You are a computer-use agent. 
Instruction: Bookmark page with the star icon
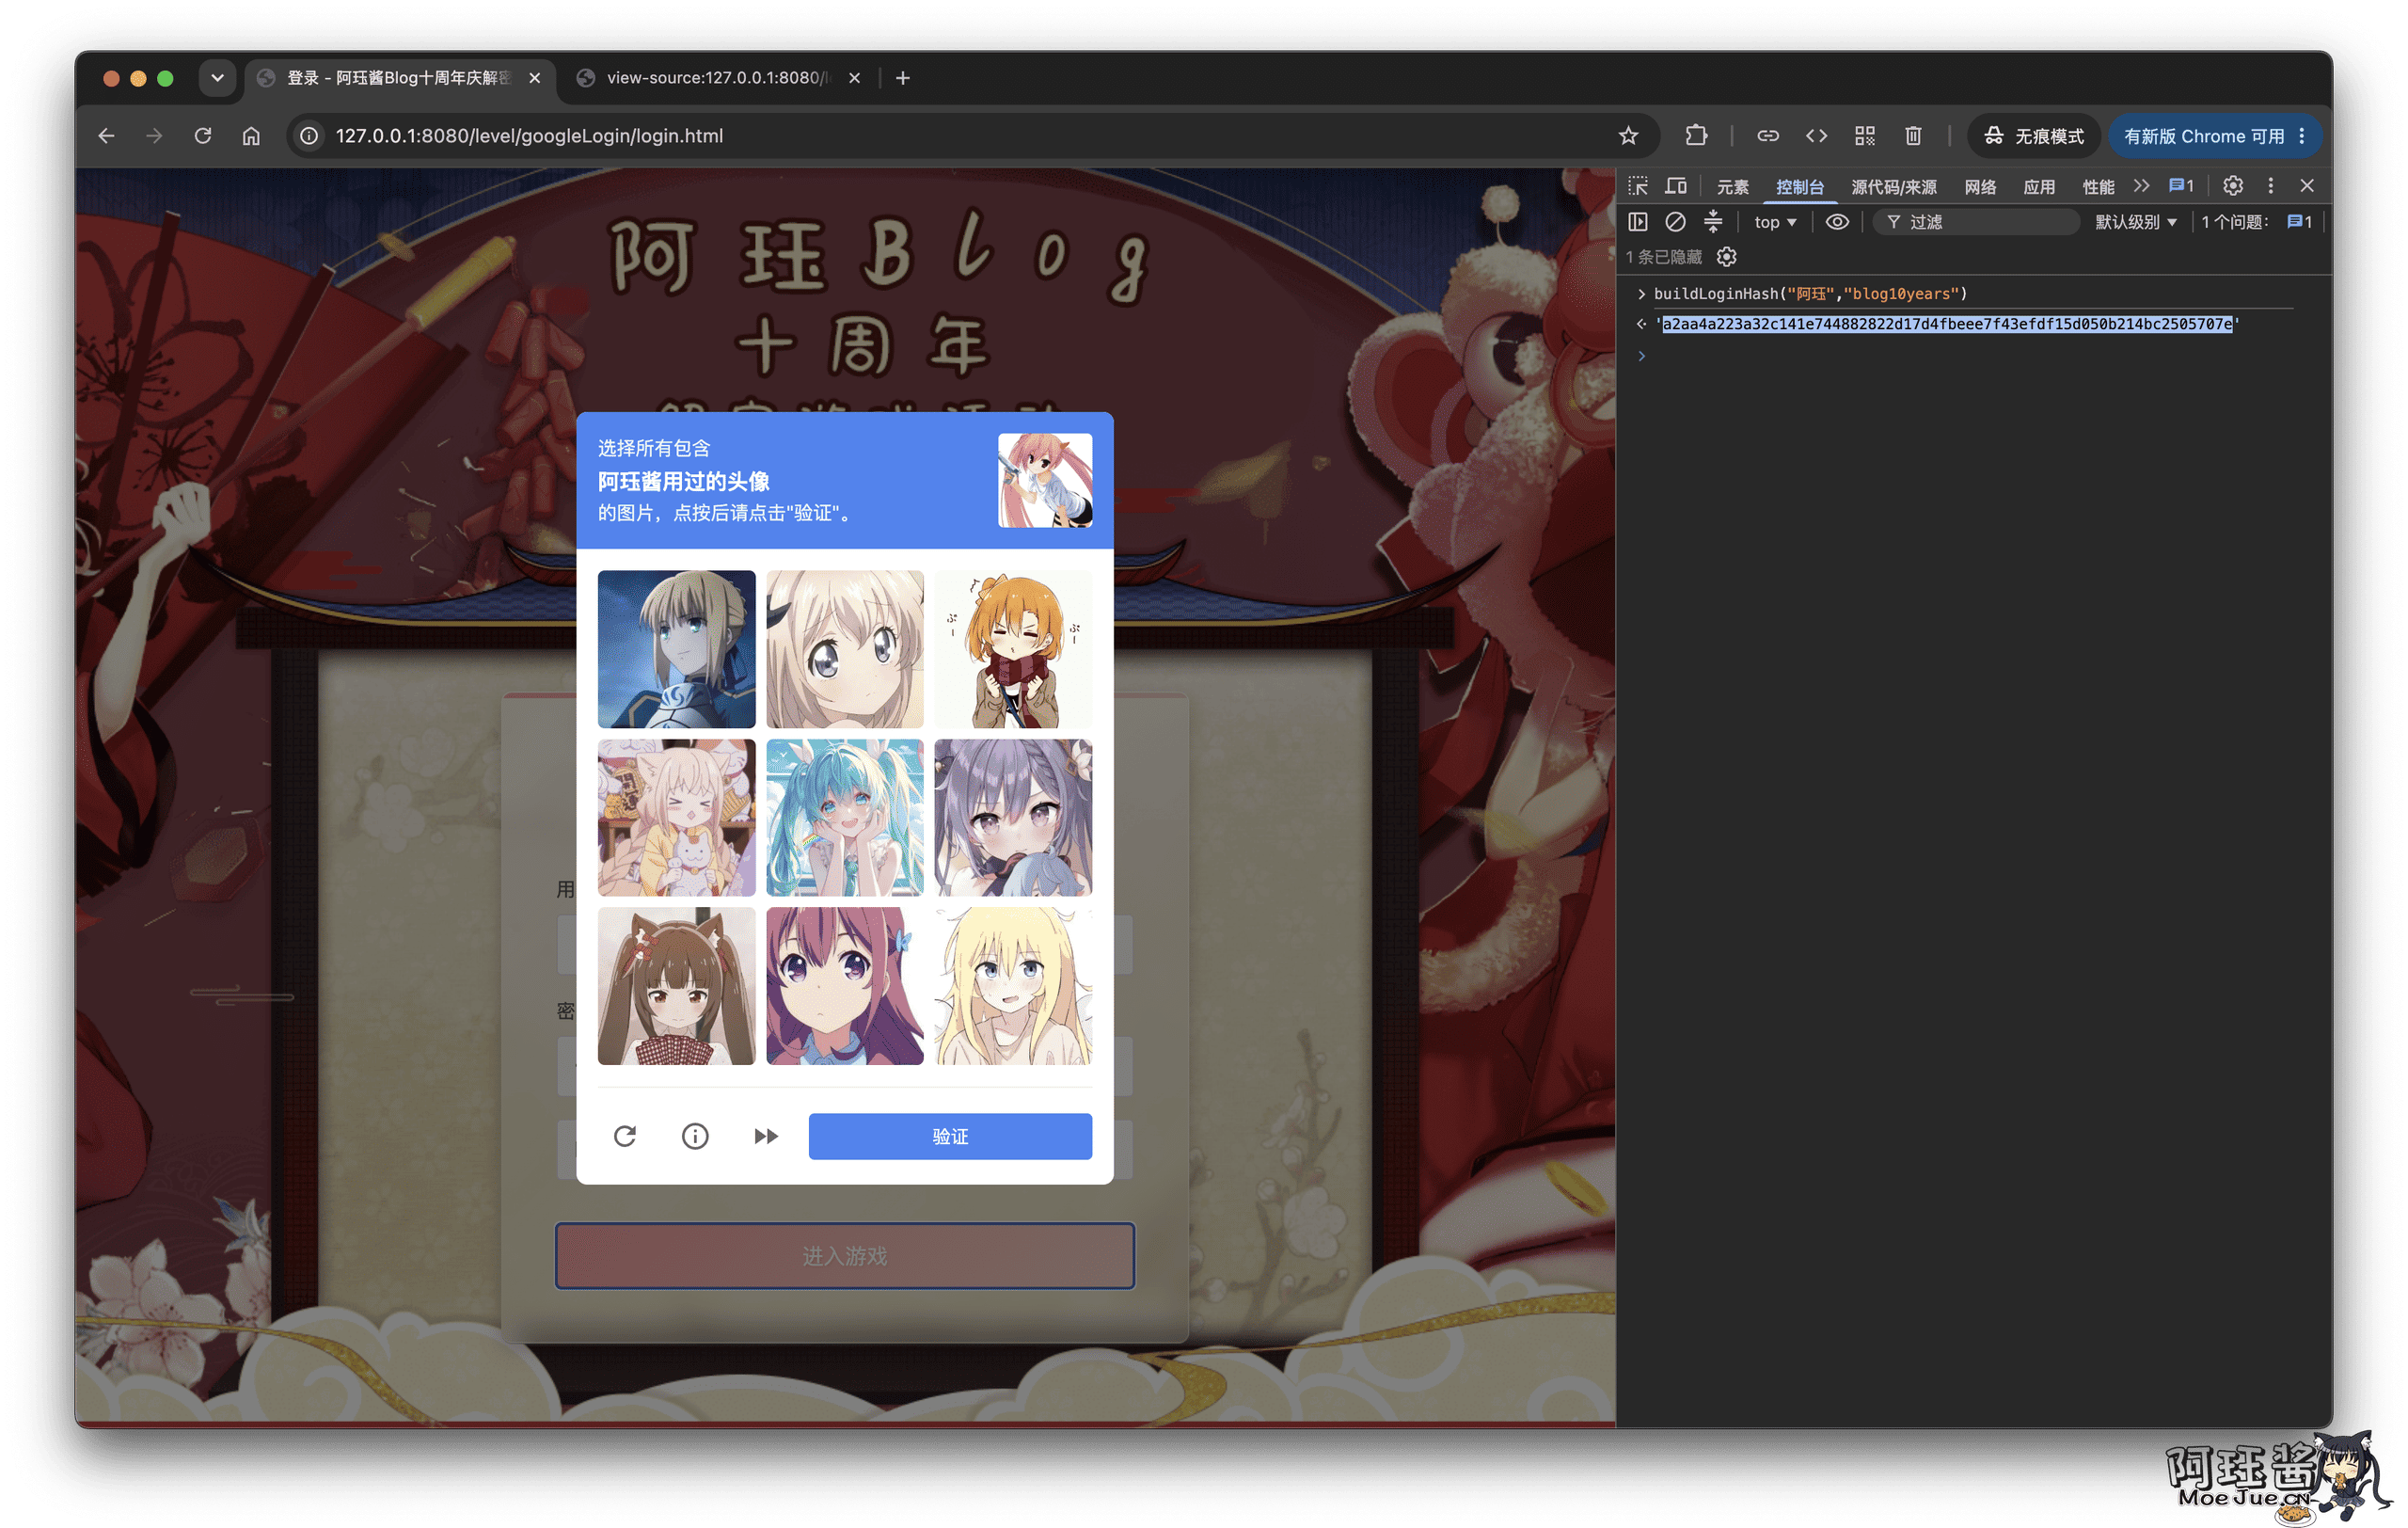point(1628,136)
